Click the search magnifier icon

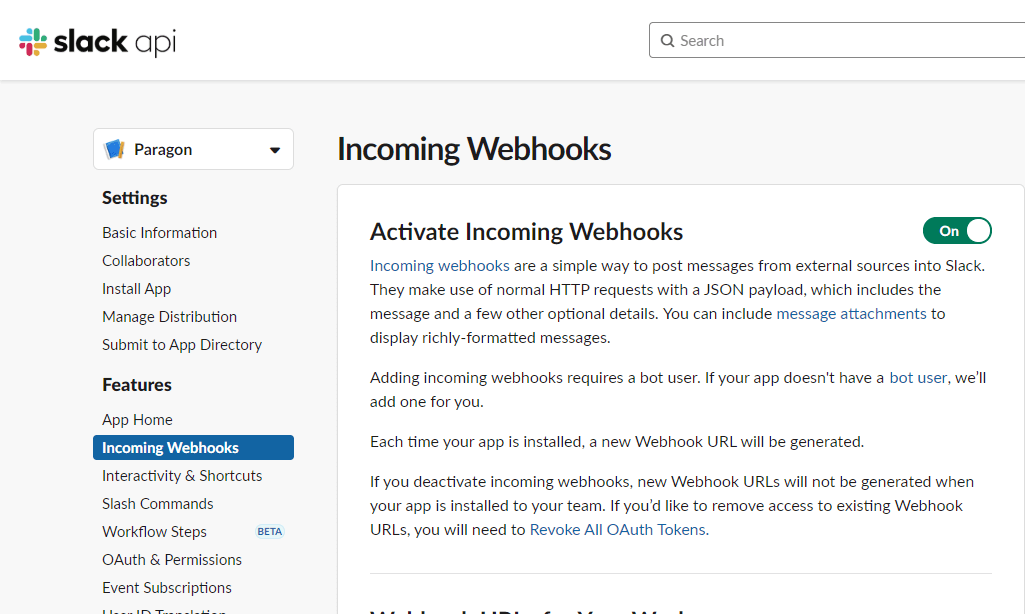667,41
